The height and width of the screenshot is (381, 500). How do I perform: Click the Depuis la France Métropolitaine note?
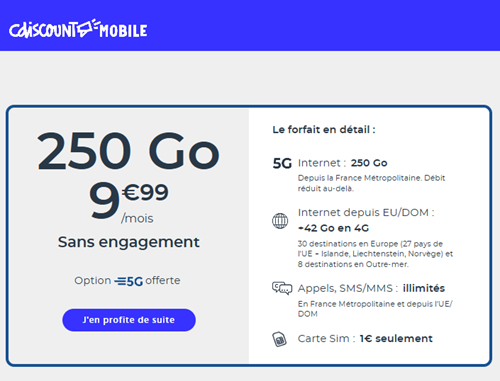[371, 183]
